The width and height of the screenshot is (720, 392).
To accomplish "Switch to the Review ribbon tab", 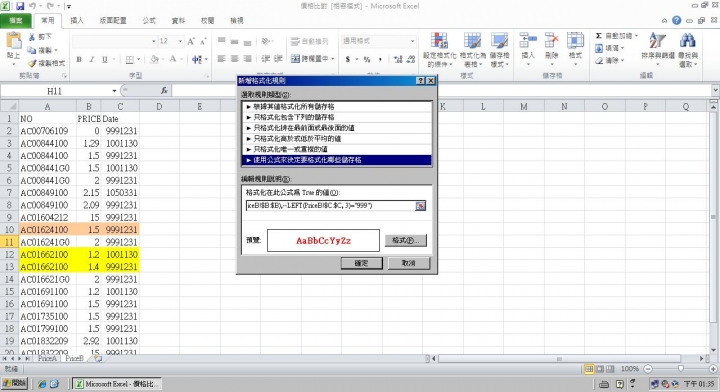I will coord(208,21).
